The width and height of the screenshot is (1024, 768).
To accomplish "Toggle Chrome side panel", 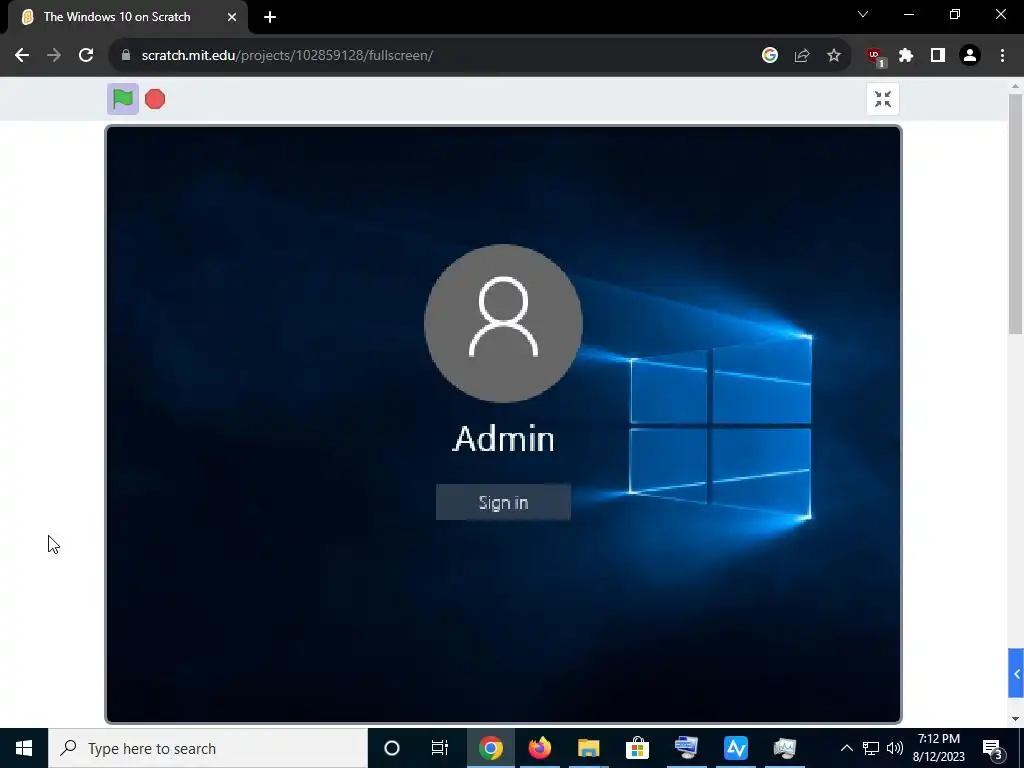I will (x=938, y=56).
